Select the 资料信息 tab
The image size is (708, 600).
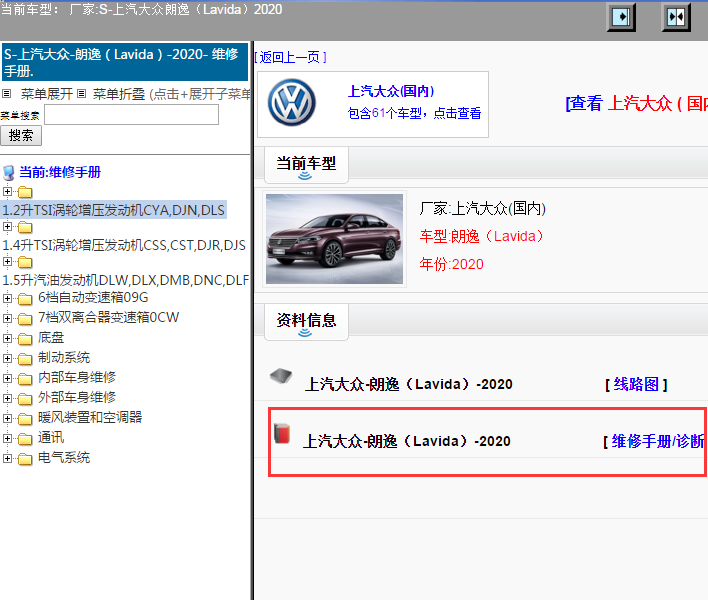click(x=306, y=321)
